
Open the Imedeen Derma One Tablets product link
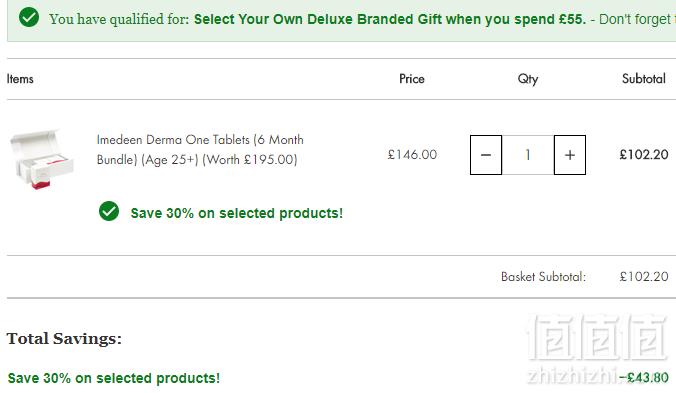click(x=200, y=150)
